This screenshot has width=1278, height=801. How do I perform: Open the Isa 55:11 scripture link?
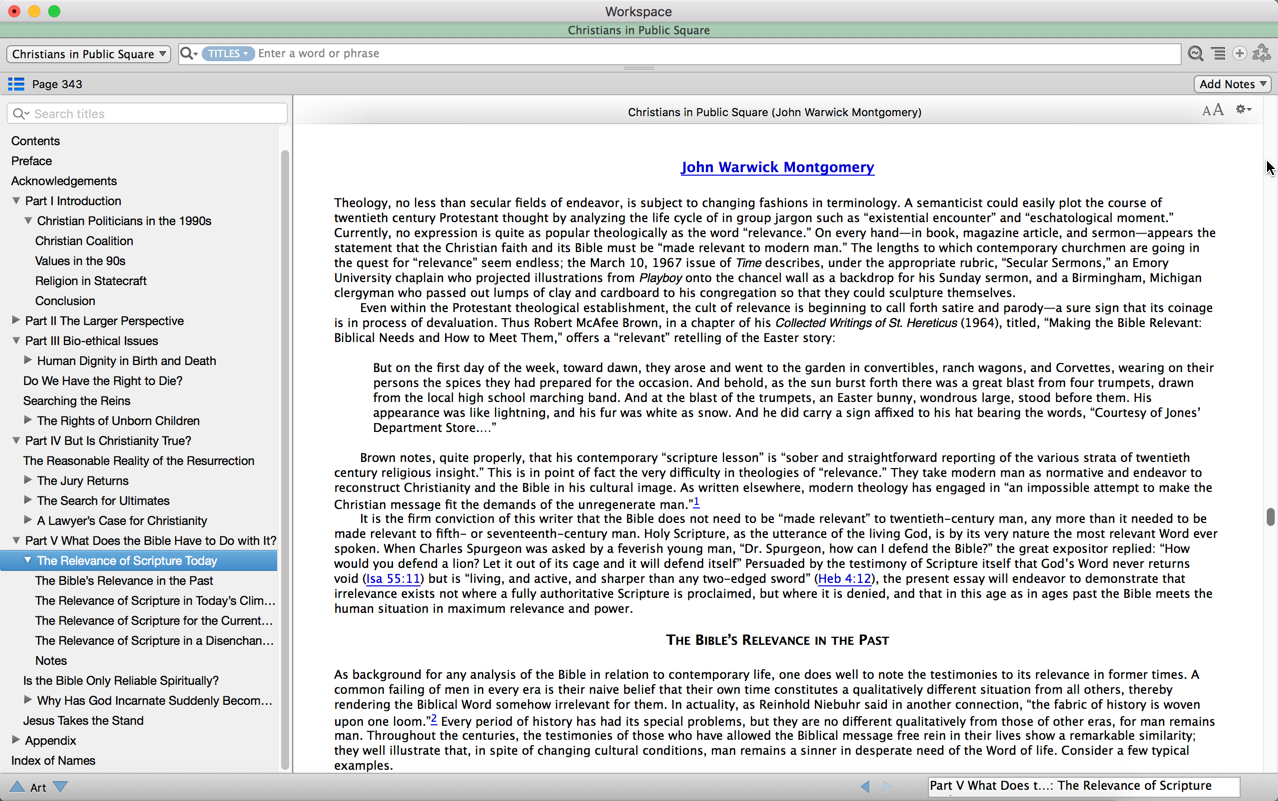[393, 579]
